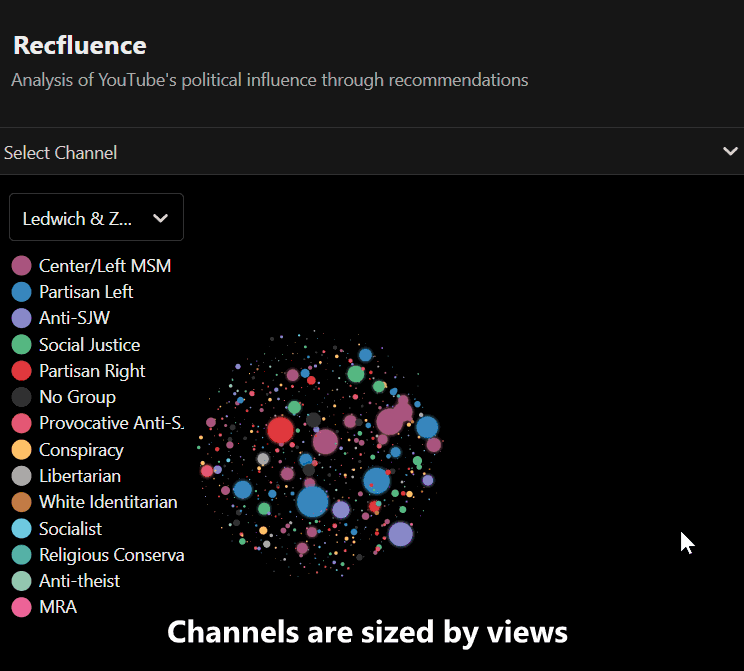Click the largest red Partisan Right bubble
The image size is (744, 671).
[280, 430]
